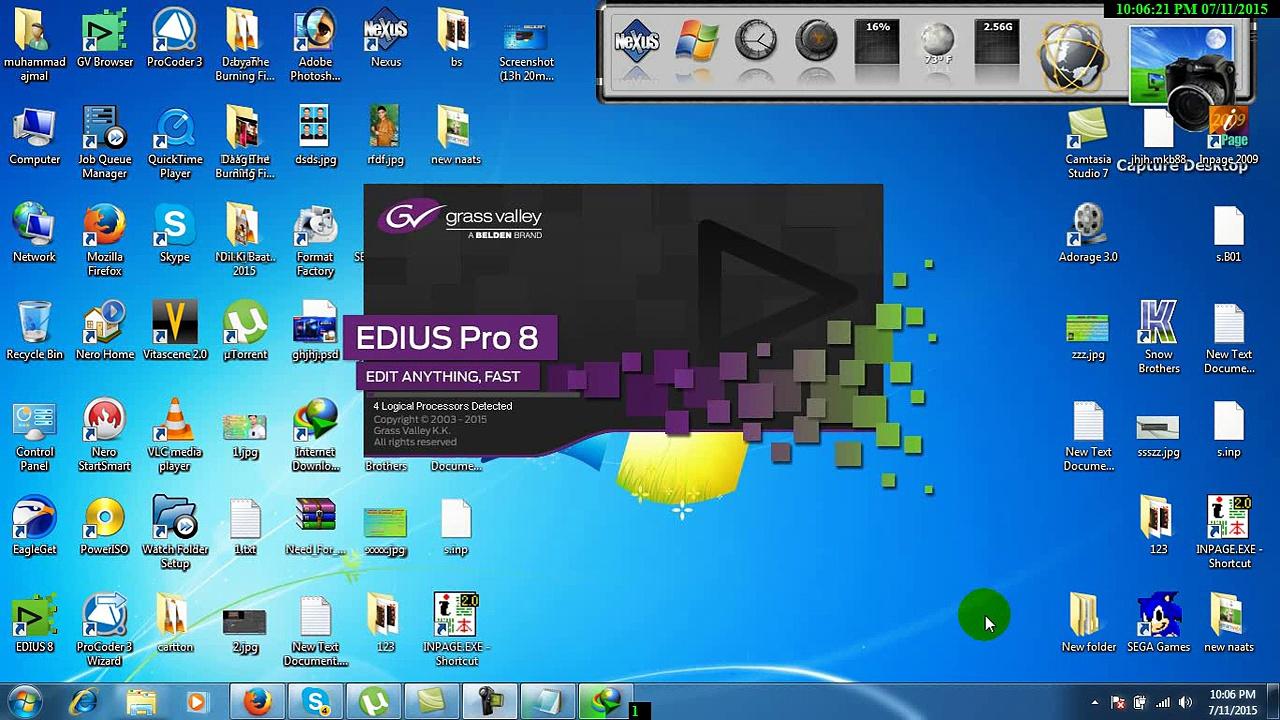The image size is (1280, 720).
Task: Select the 1.txt text file
Action: pos(245,527)
